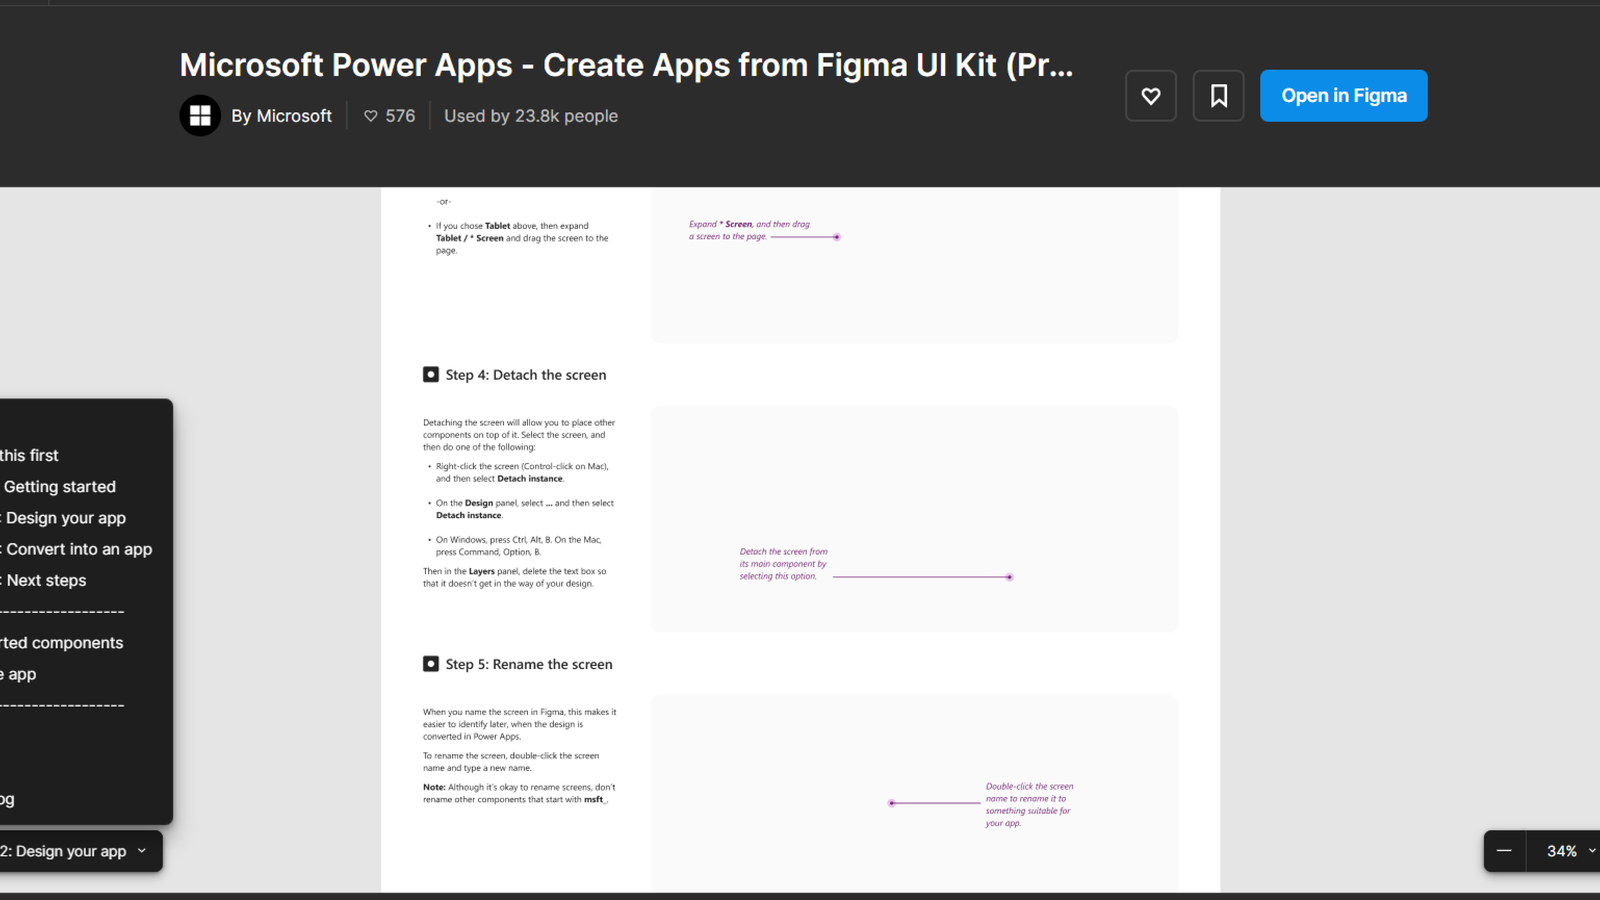Open the 34% zoom level dropdown
This screenshot has width=1600, height=900.
pos(1570,851)
